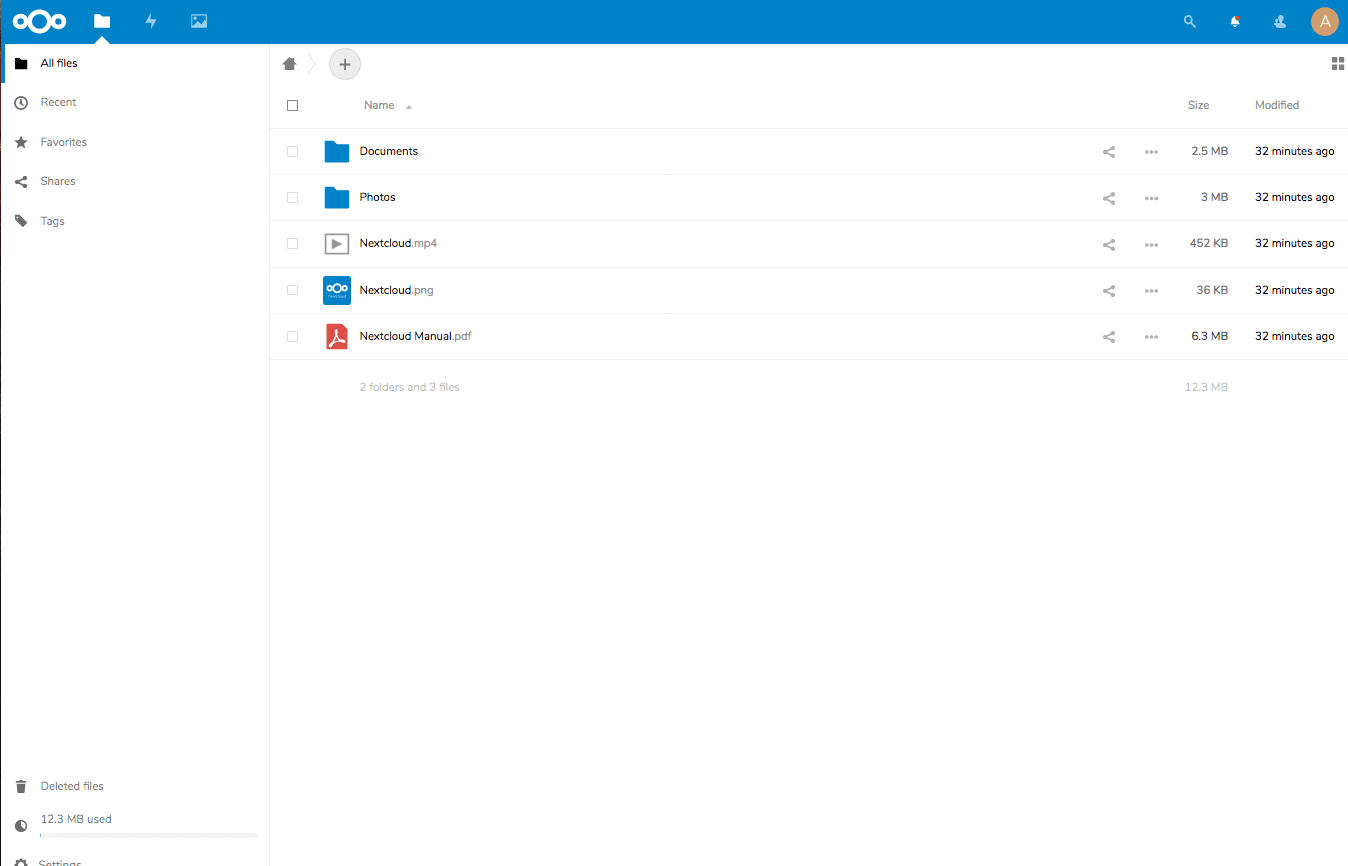The width and height of the screenshot is (1348, 866).
Task: Select all files checkbox in header
Action: [x=292, y=105]
